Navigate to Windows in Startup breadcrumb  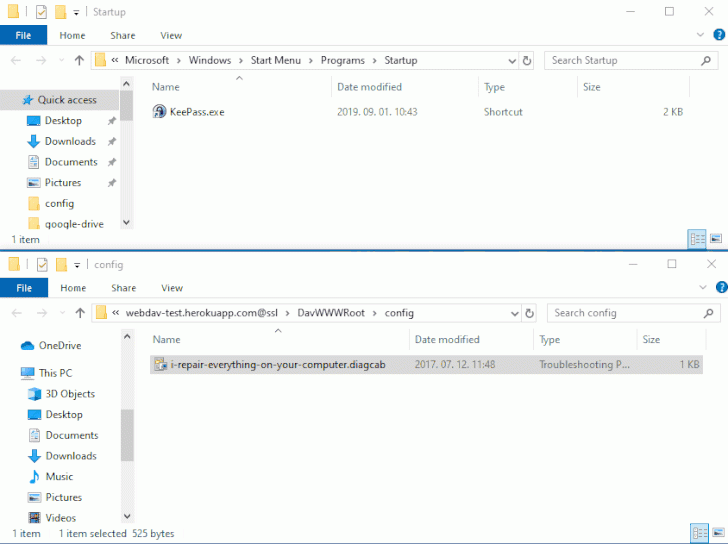(x=210, y=60)
